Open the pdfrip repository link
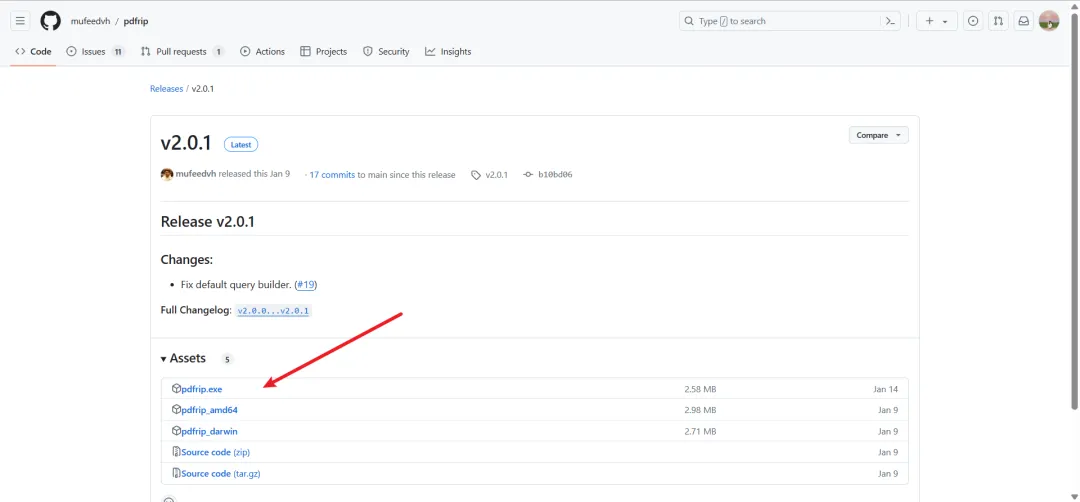The height and width of the screenshot is (502, 1080). pyautogui.click(x=136, y=21)
